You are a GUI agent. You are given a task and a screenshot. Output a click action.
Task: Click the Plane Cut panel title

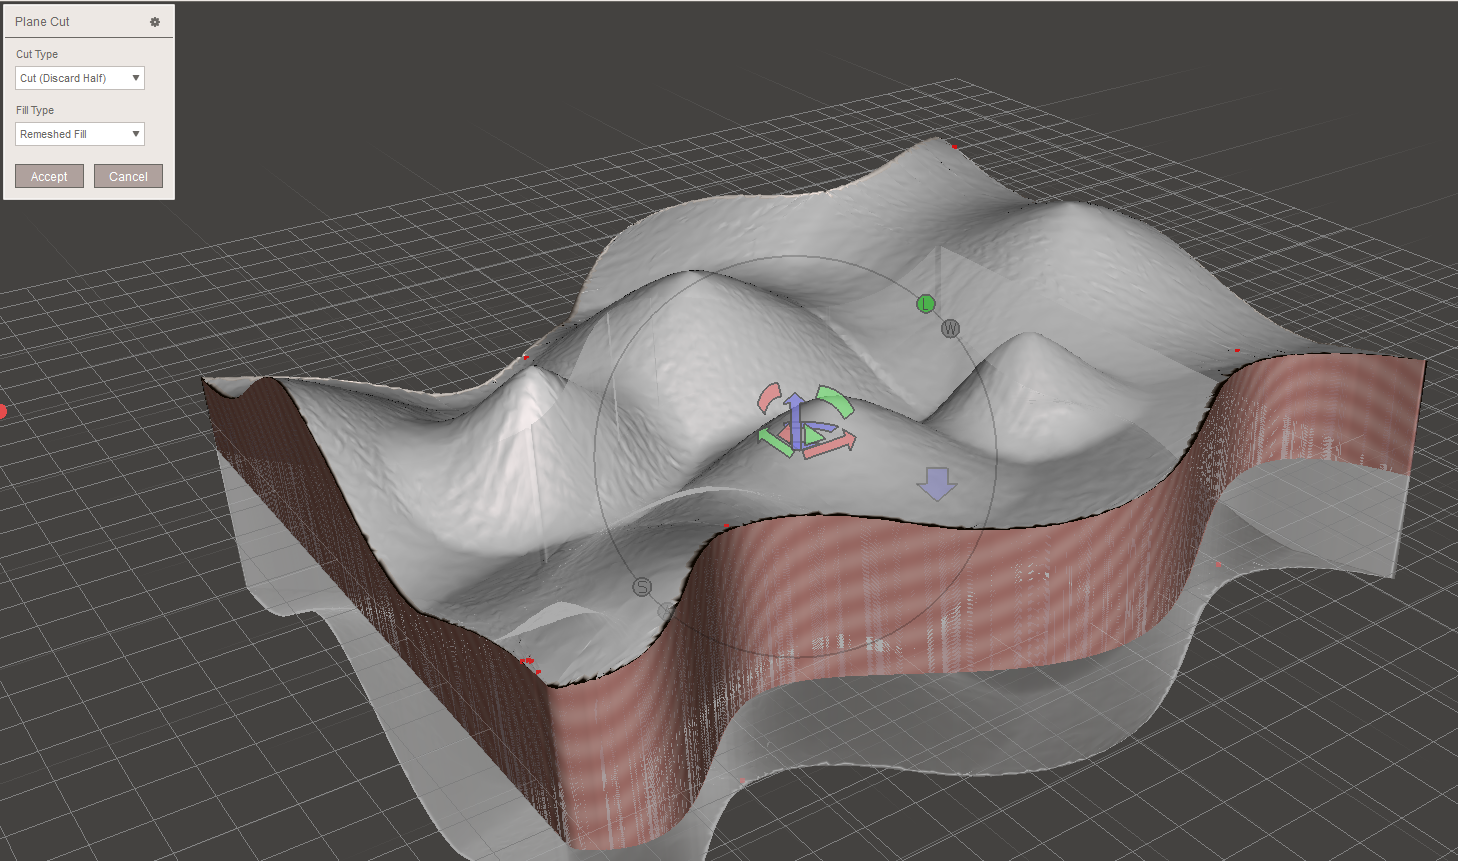click(42, 22)
